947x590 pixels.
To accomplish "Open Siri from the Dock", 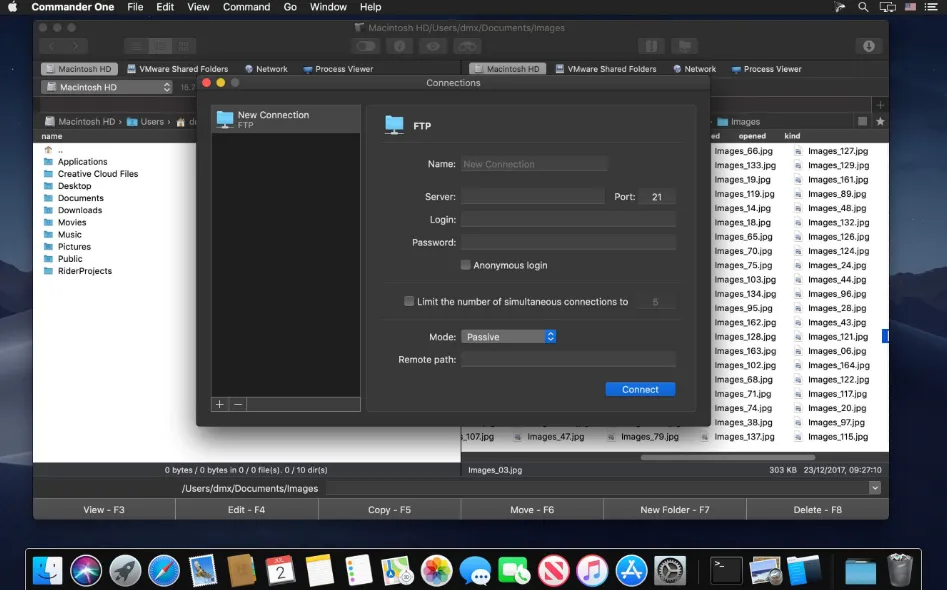I will [x=86, y=570].
